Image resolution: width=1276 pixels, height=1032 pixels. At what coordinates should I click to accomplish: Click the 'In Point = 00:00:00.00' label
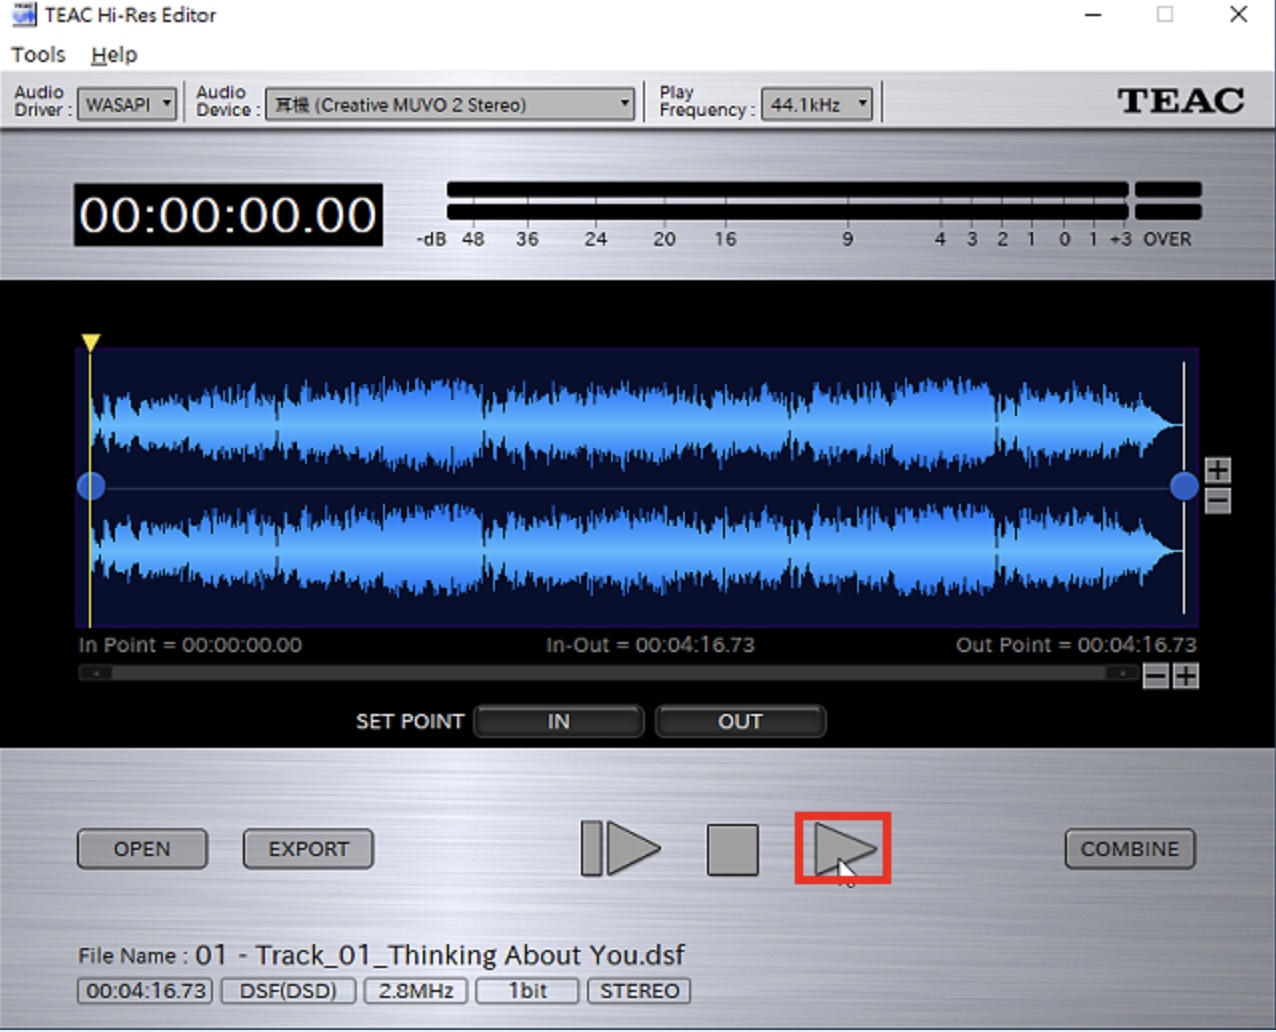(190, 645)
